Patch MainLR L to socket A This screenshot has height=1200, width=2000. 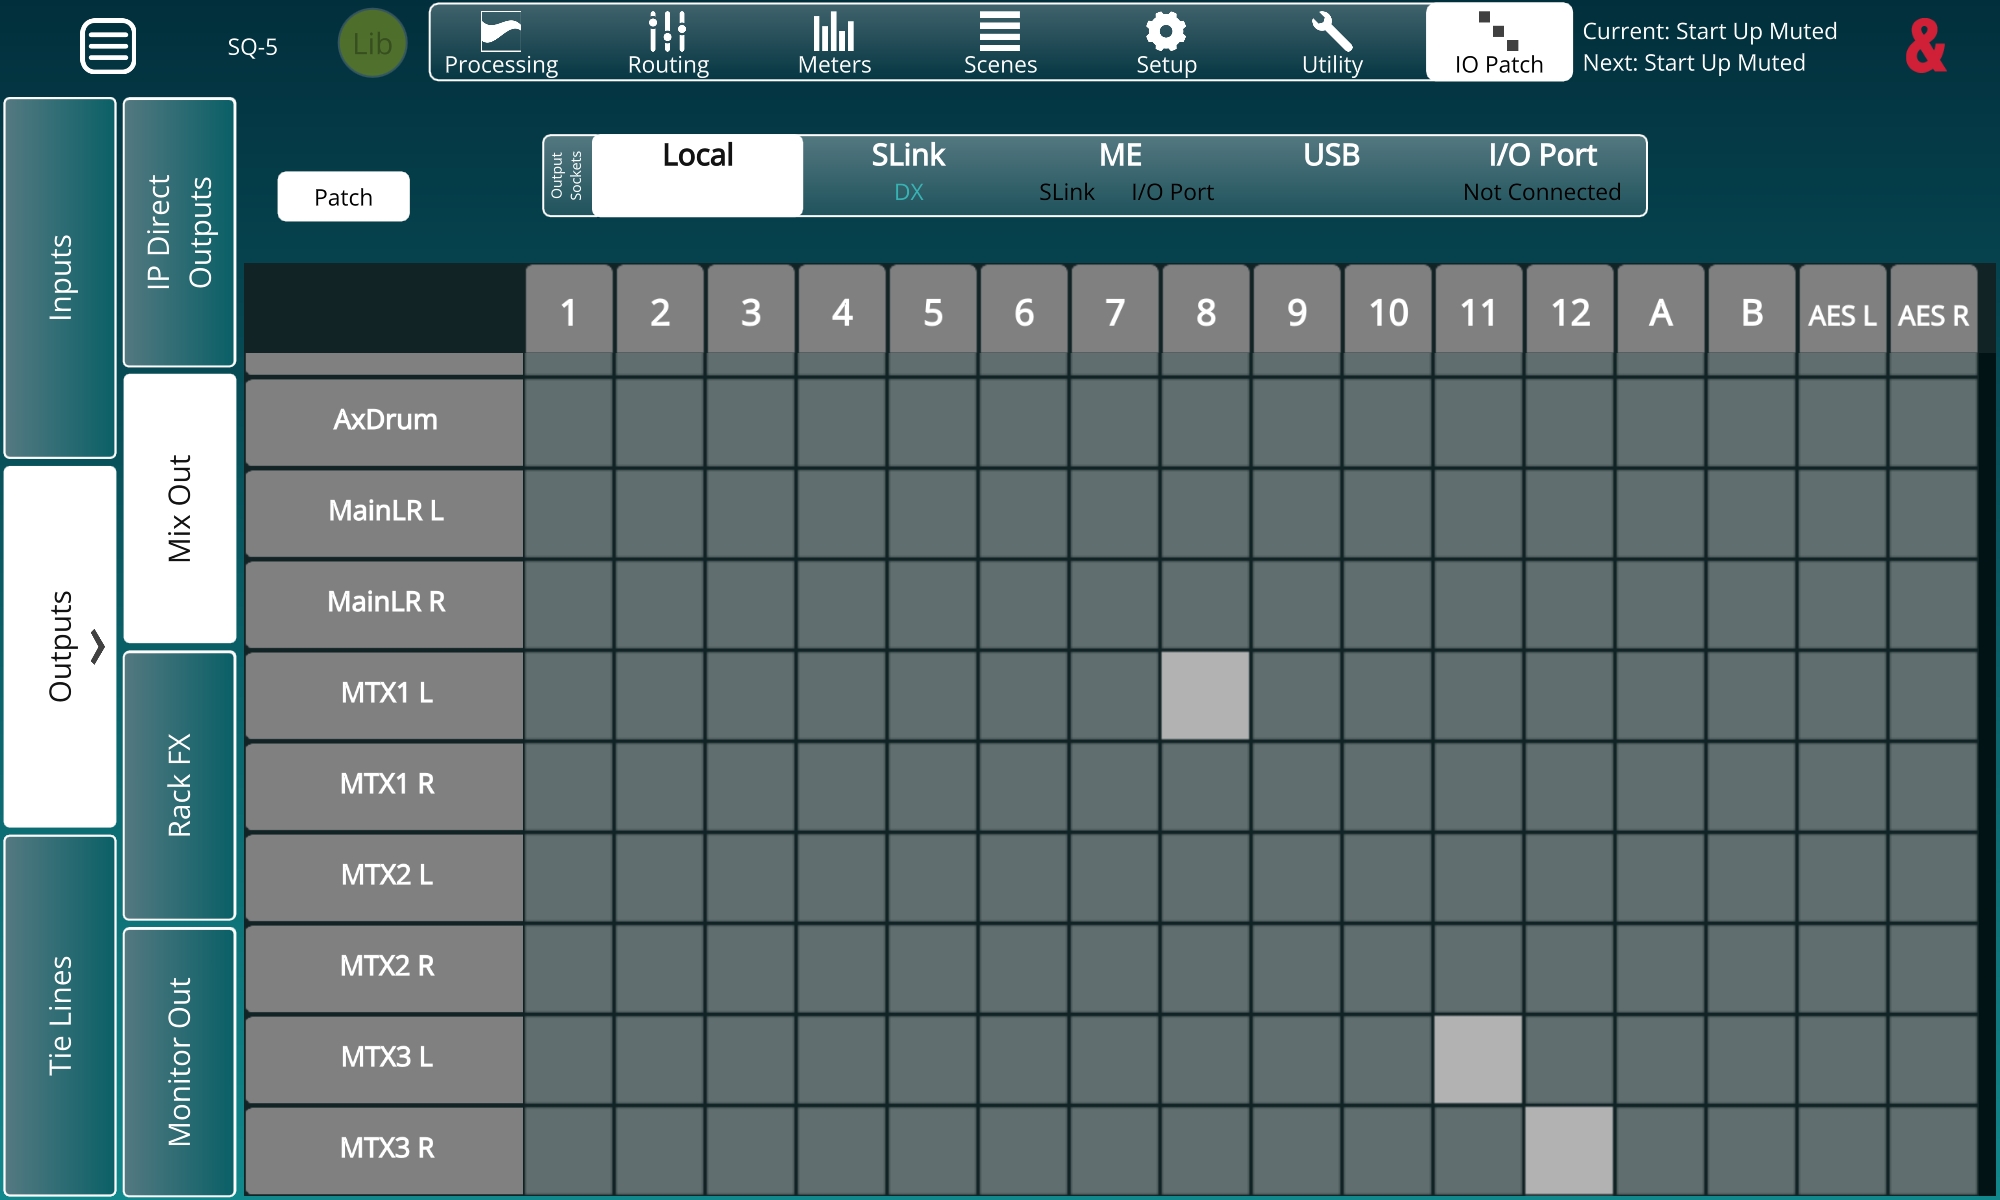click(x=1660, y=513)
